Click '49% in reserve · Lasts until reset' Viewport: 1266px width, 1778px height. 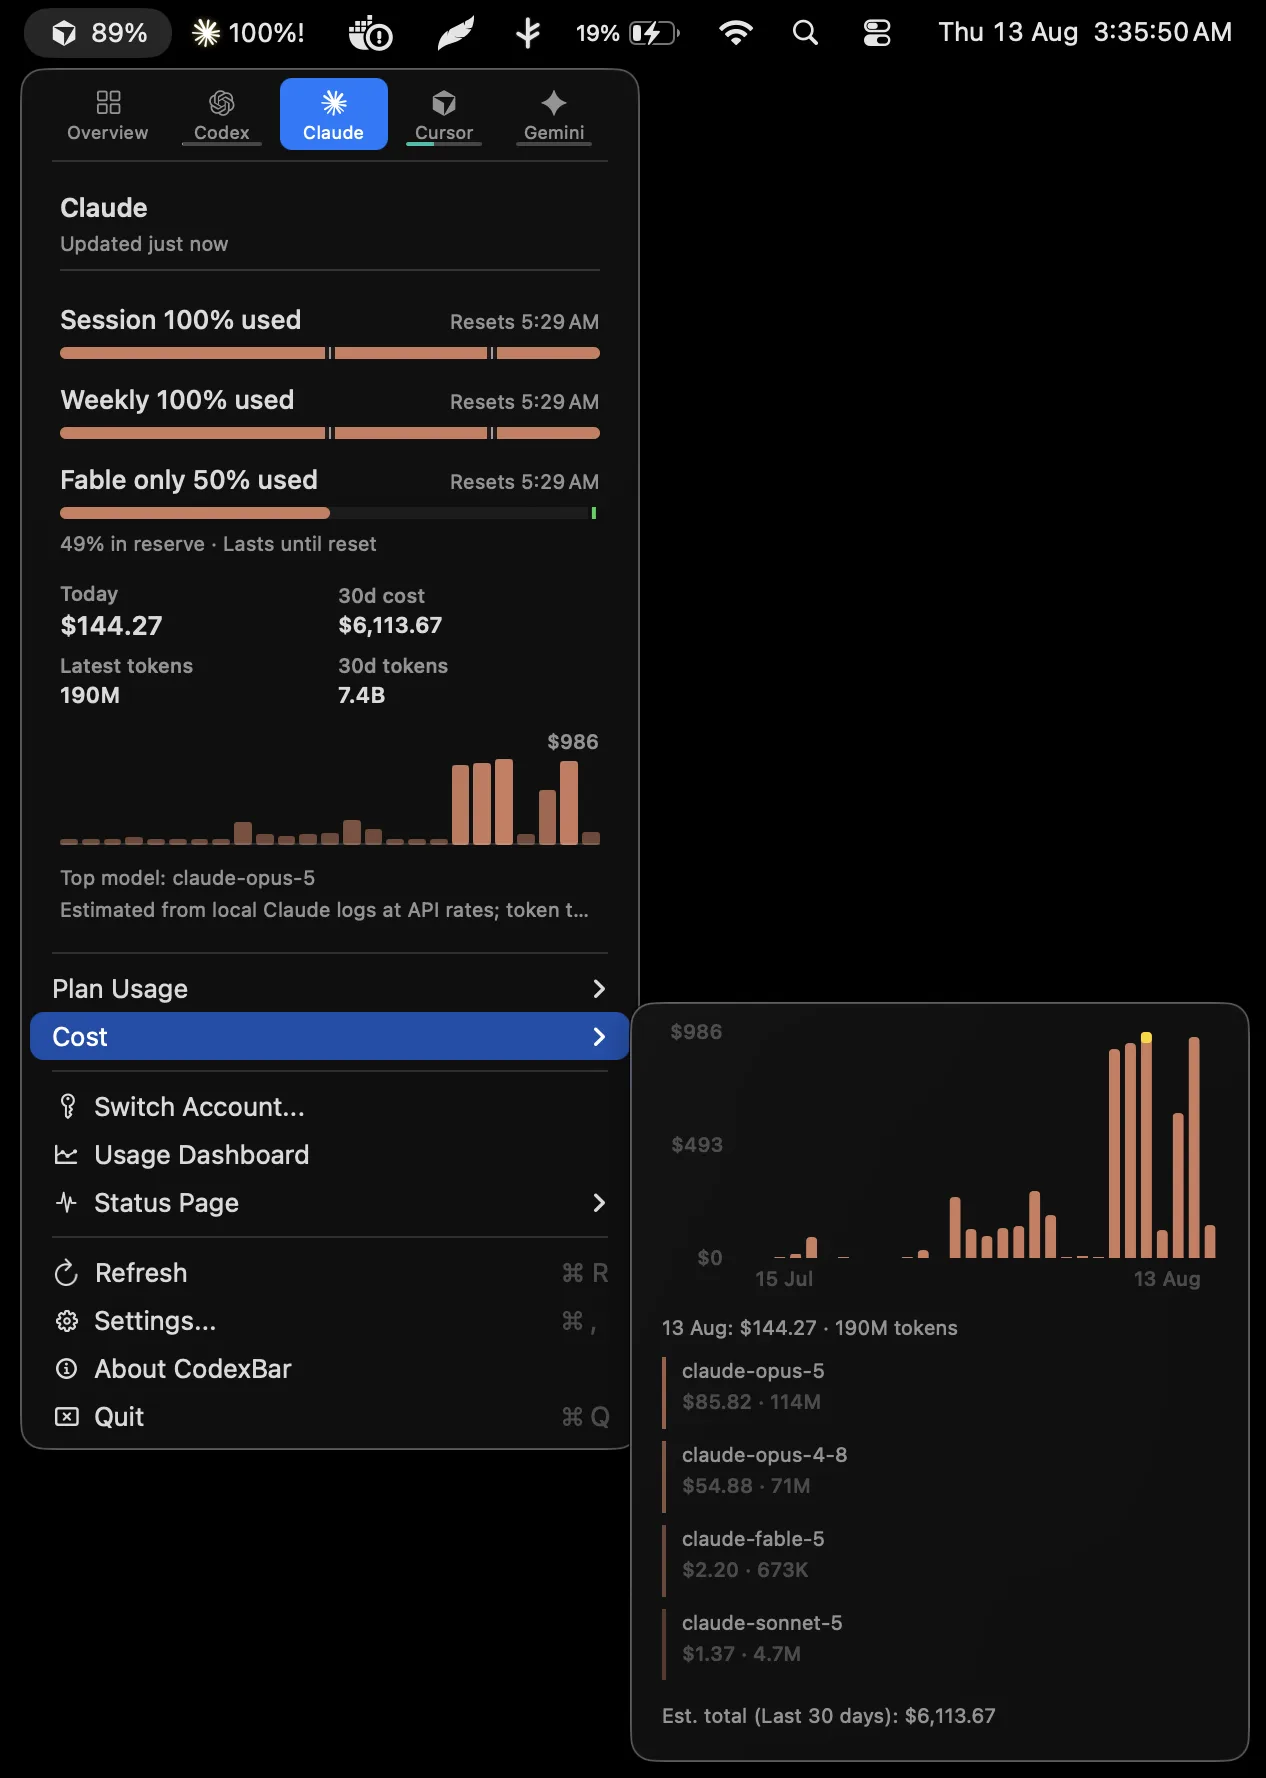pyautogui.click(x=218, y=544)
